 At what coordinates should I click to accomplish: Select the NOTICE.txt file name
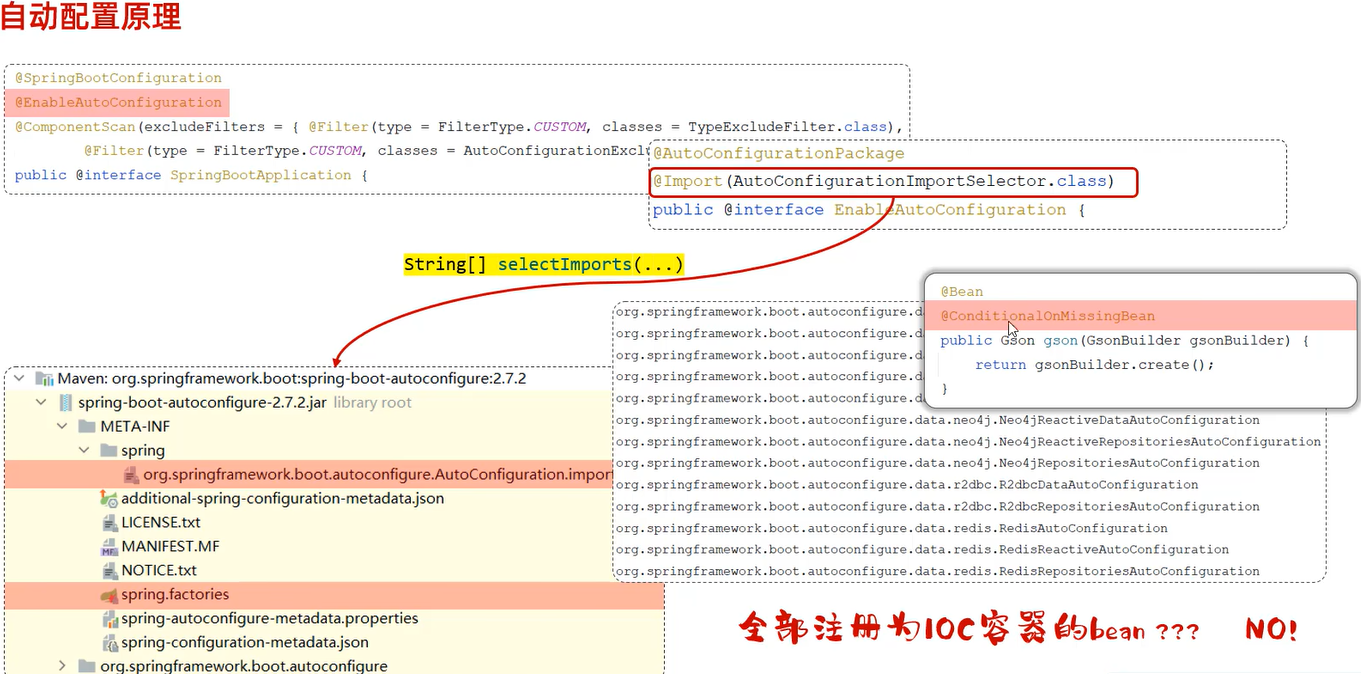point(160,571)
